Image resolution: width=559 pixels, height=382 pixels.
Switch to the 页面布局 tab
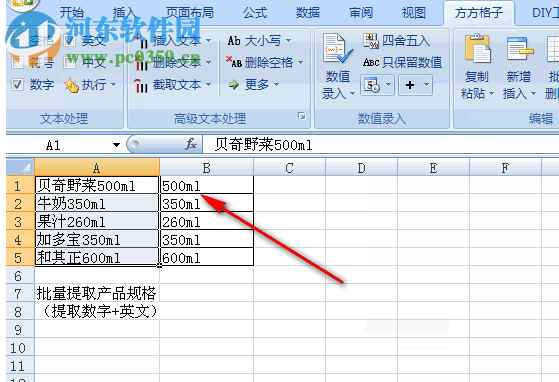(x=190, y=13)
